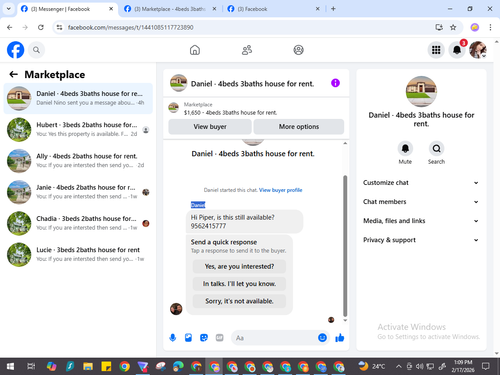The height and width of the screenshot is (375, 500).
Task: Open conversation information purple icon
Action: coord(335,83)
